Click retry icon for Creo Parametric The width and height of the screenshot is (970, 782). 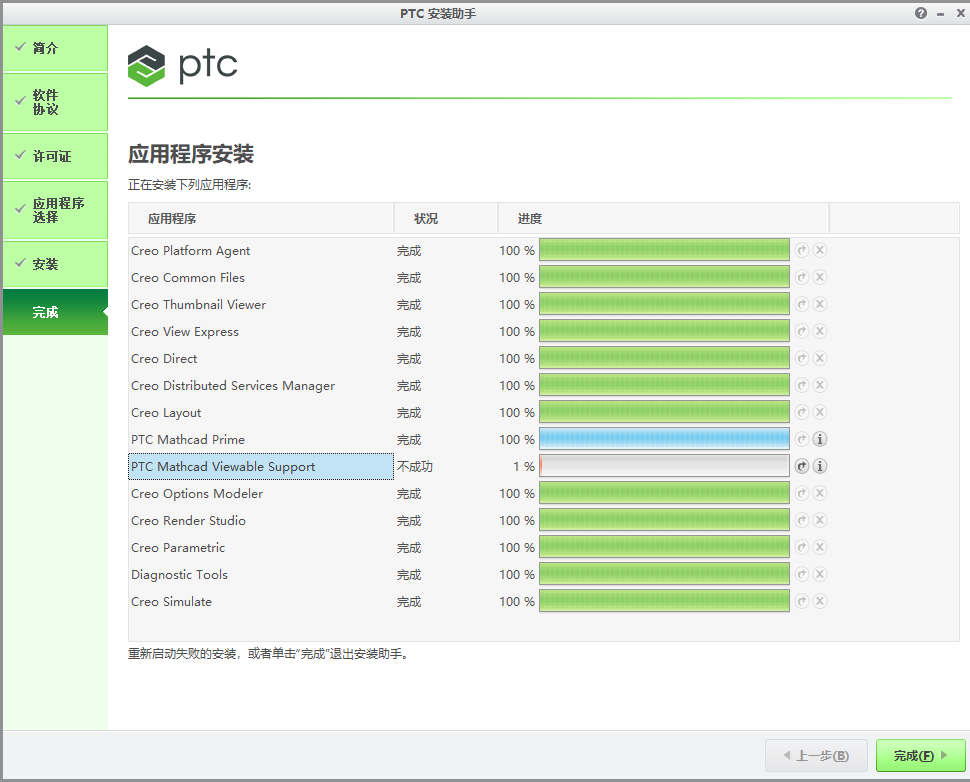pyautogui.click(x=802, y=547)
